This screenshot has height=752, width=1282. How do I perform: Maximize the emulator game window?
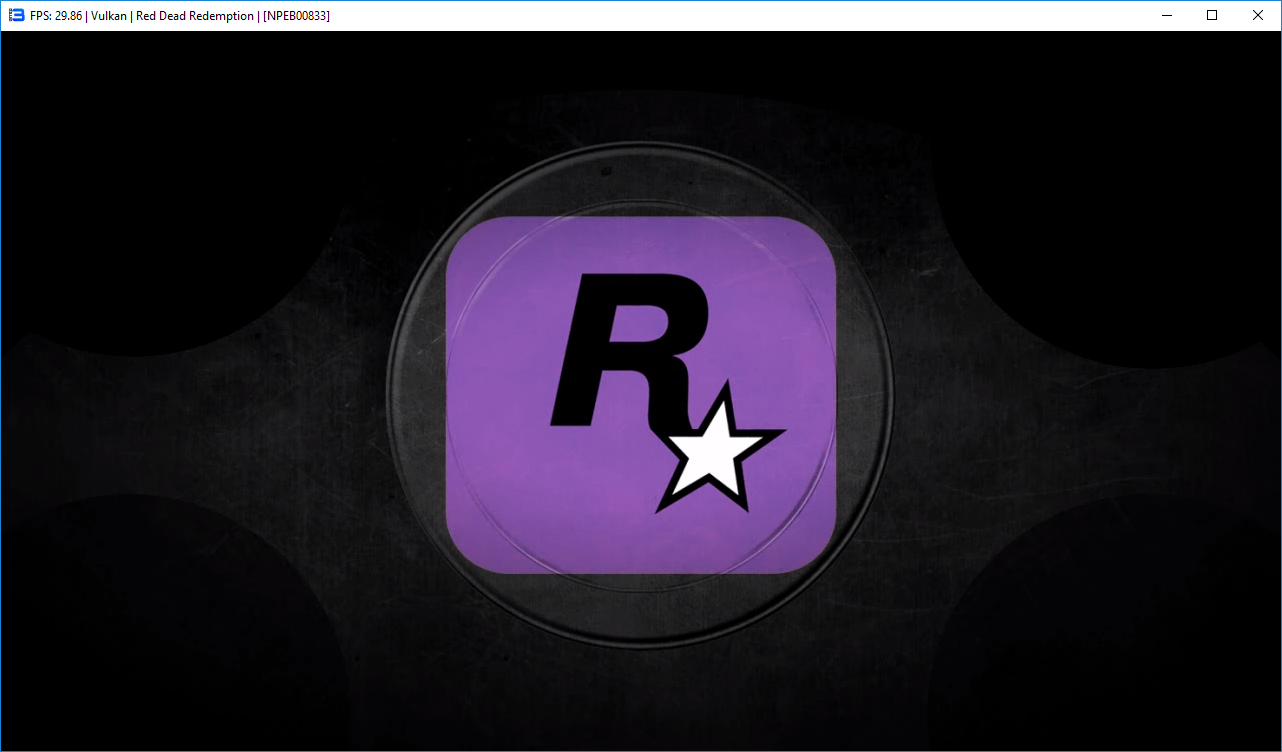coord(1212,15)
